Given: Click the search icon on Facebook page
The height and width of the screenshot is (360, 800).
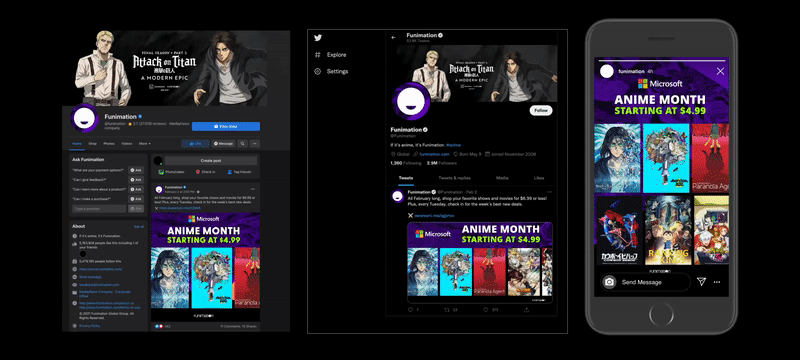Looking at the screenshot, I should [x=243, y=144].
